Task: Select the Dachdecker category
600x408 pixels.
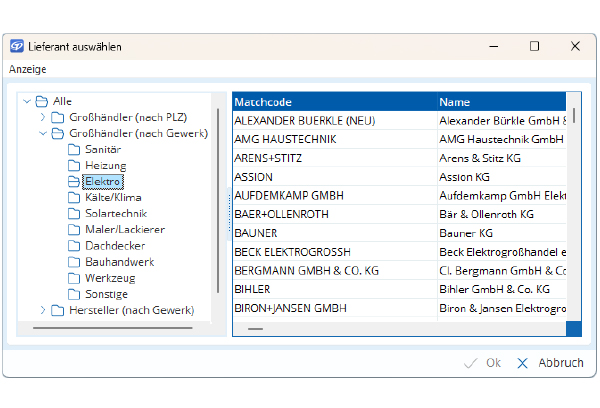Action: pyautogui.click(x=115, y=246)
